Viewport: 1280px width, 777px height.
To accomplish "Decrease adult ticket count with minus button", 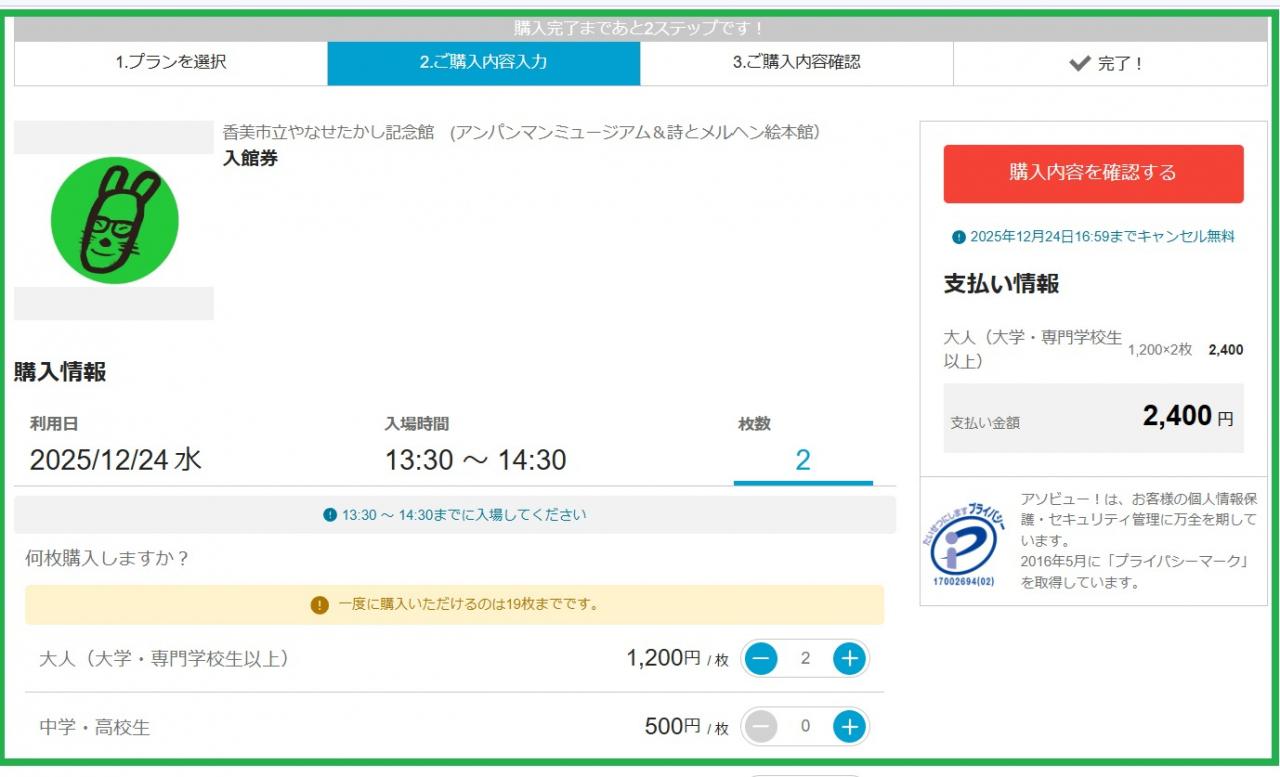I will point(761,658).
